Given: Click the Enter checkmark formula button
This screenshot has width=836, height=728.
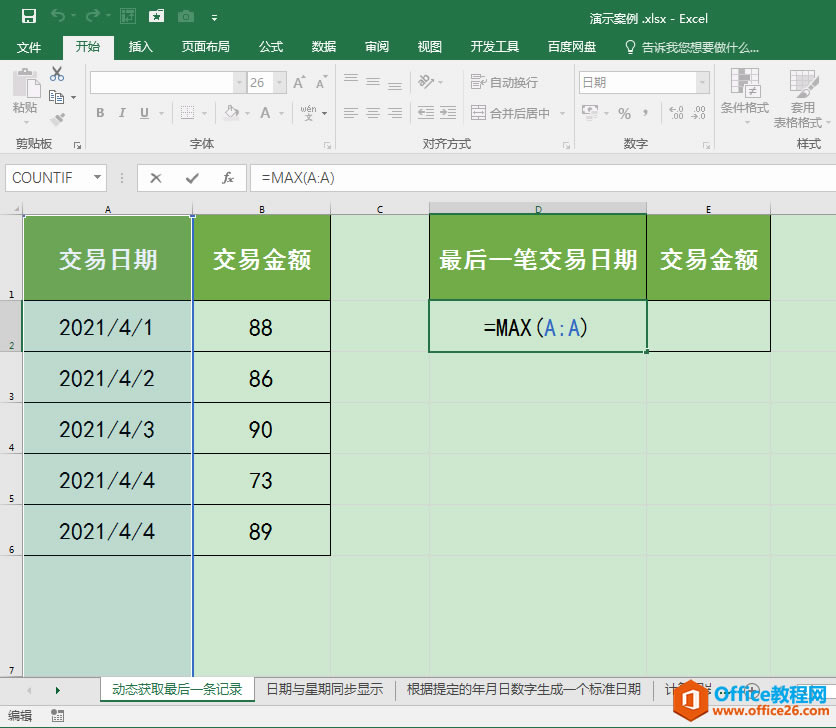Looking at the screenshot, I should (192, 178).
